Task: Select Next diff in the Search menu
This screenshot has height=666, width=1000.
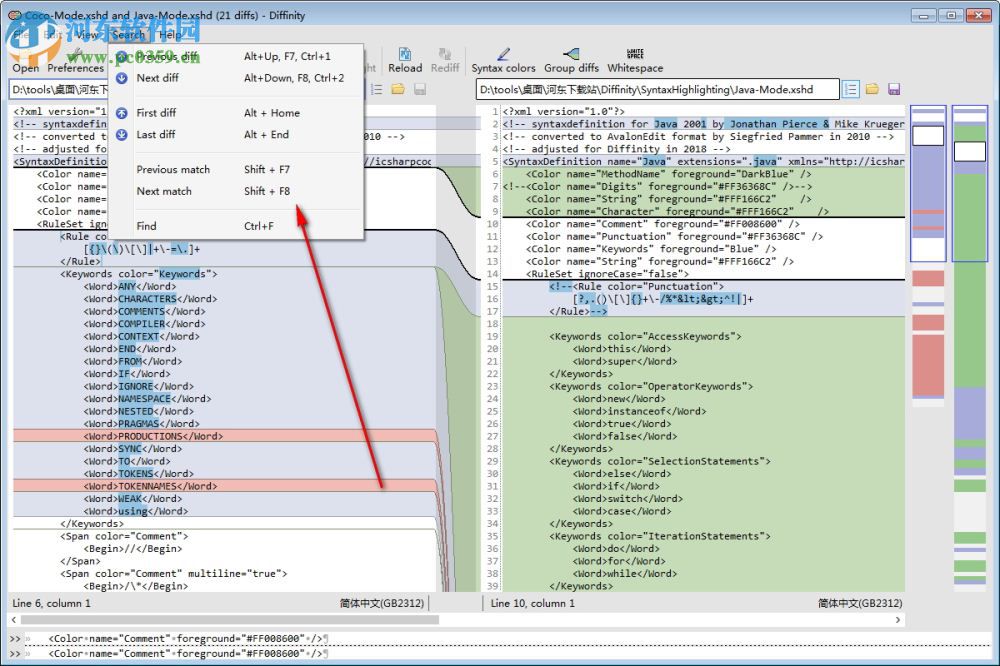Action: pyautogui.click(x=157, y=78)
